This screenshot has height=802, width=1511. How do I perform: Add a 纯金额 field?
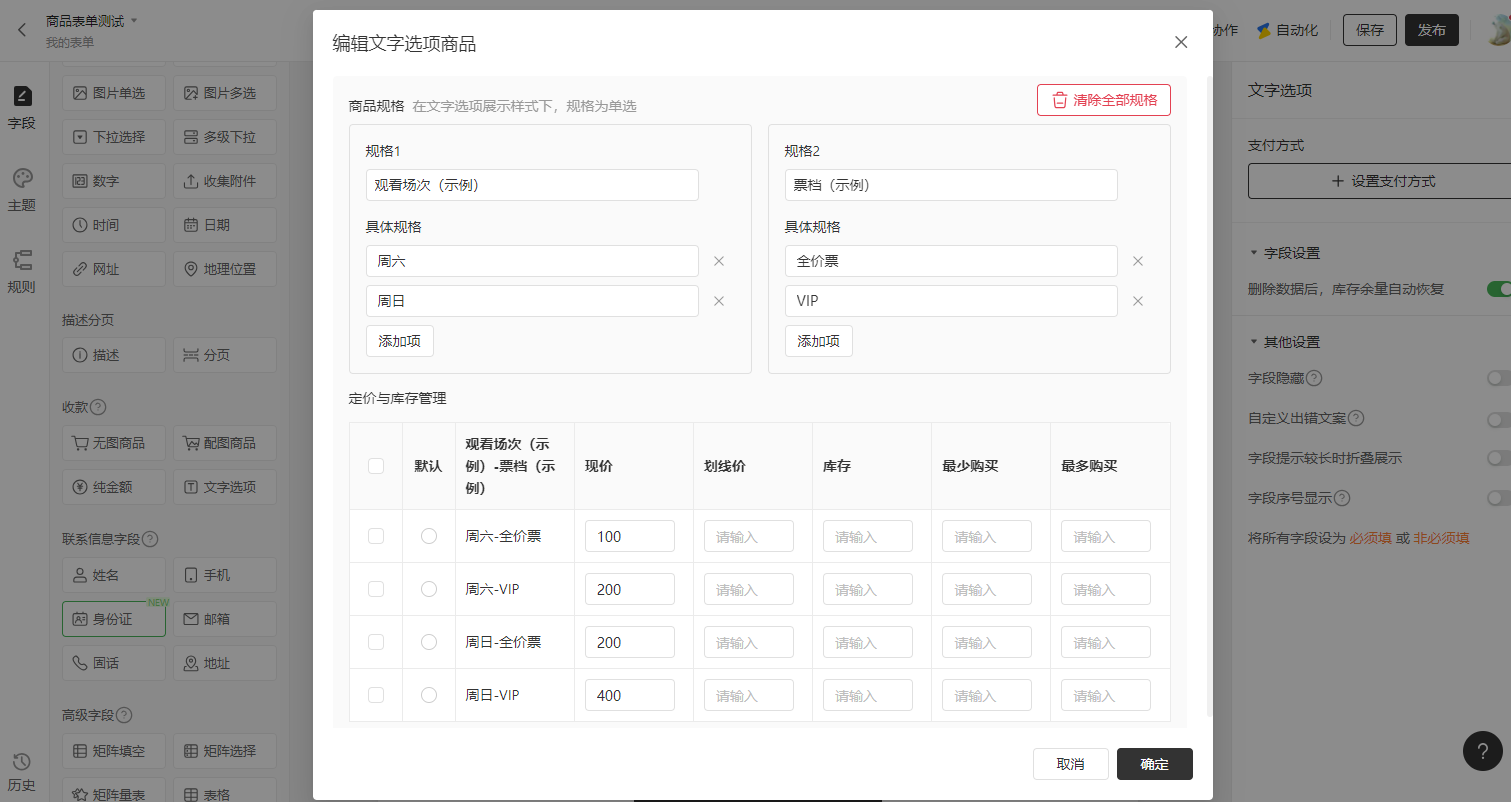[x=114, y=487]
